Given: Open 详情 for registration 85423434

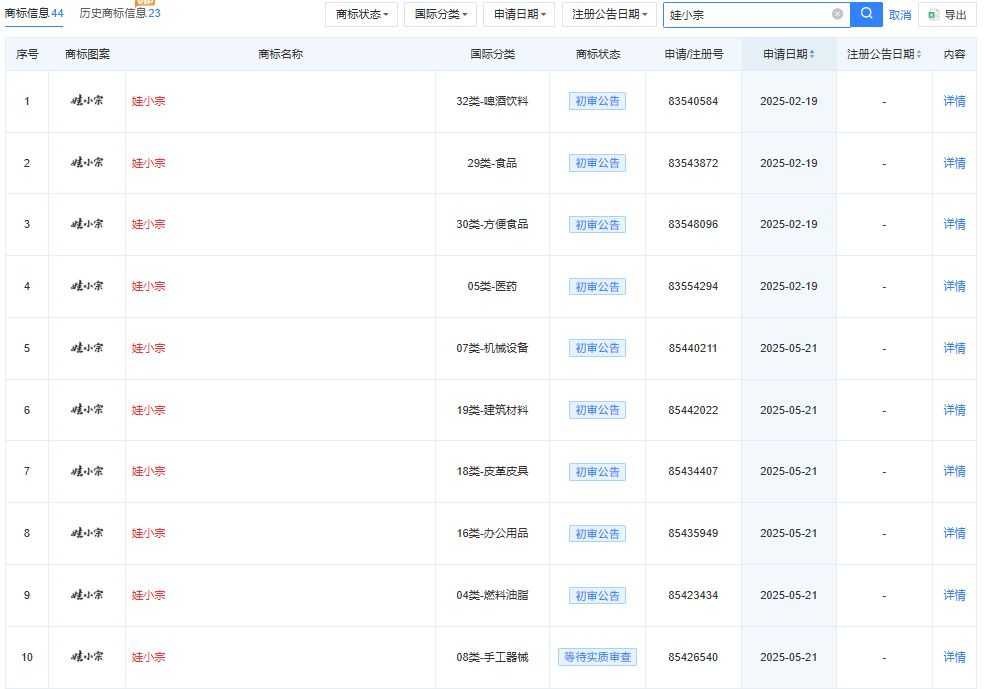Looking at the screenshot, I should (x=954, y=595).
